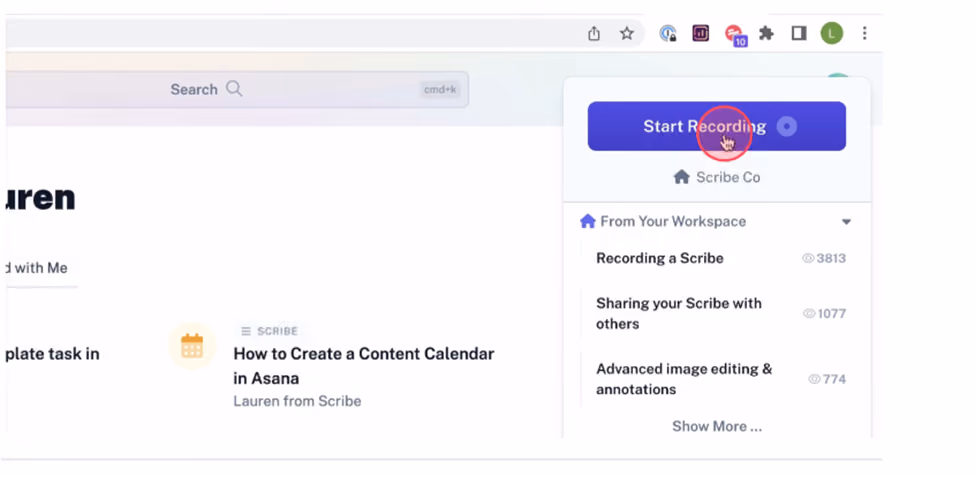Open the Chrome extensions puzzle icon

767,33
